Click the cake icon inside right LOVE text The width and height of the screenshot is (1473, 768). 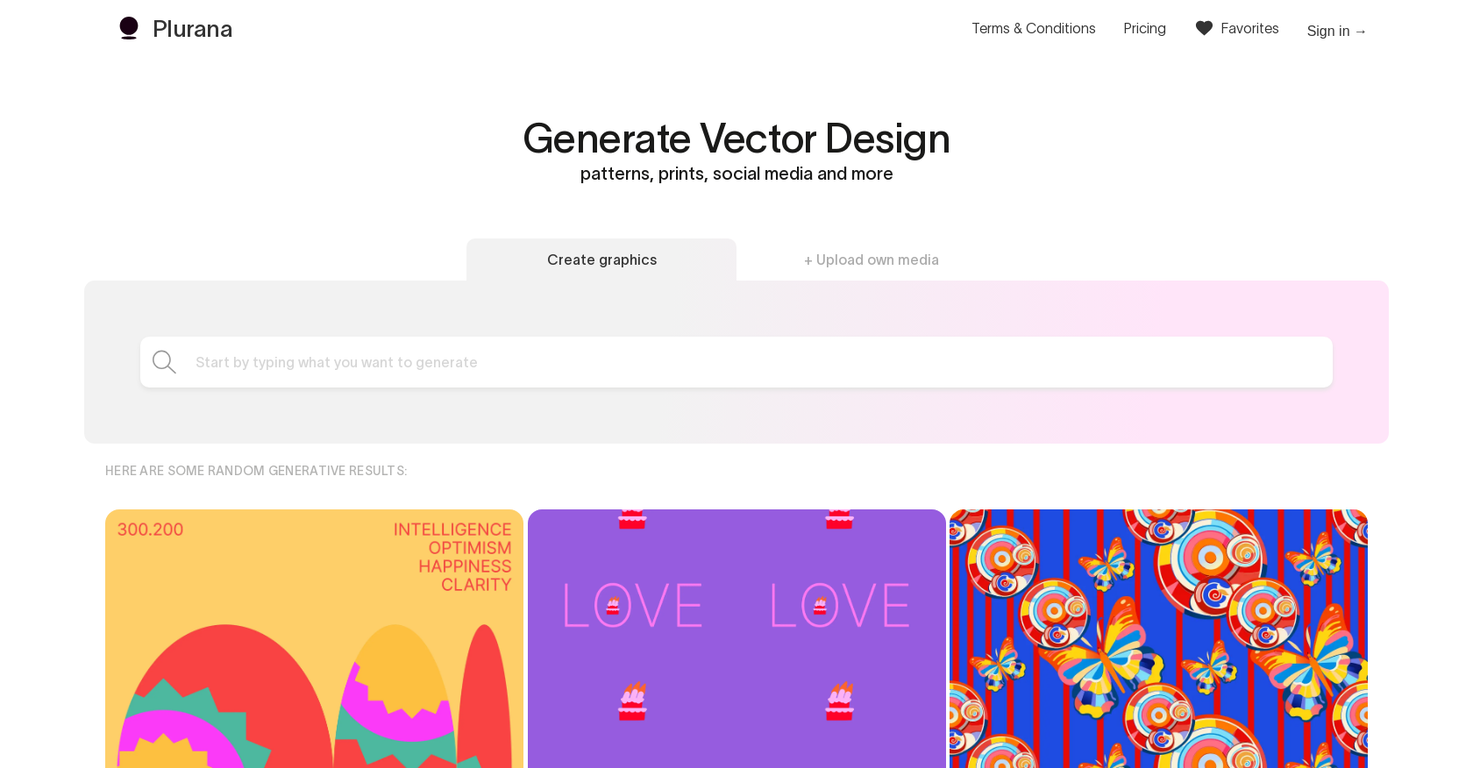820,606
